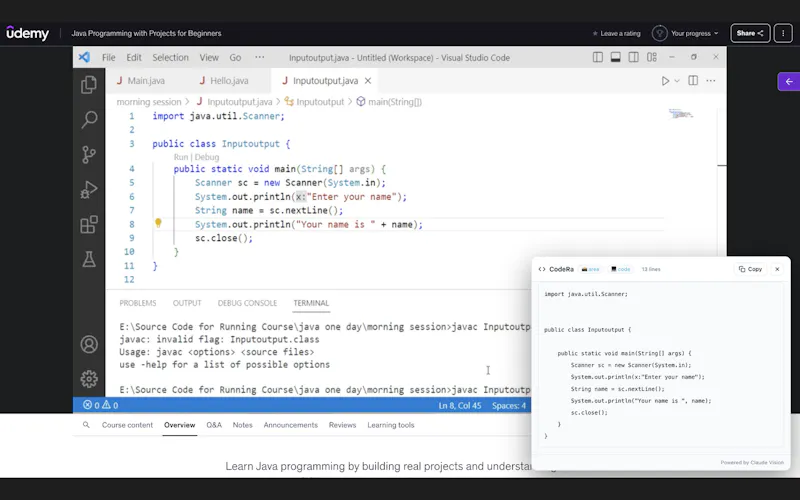800x500 pixels.
Task: Split the editor to the right
Action: pyautogui.click(x=693, y=81)
